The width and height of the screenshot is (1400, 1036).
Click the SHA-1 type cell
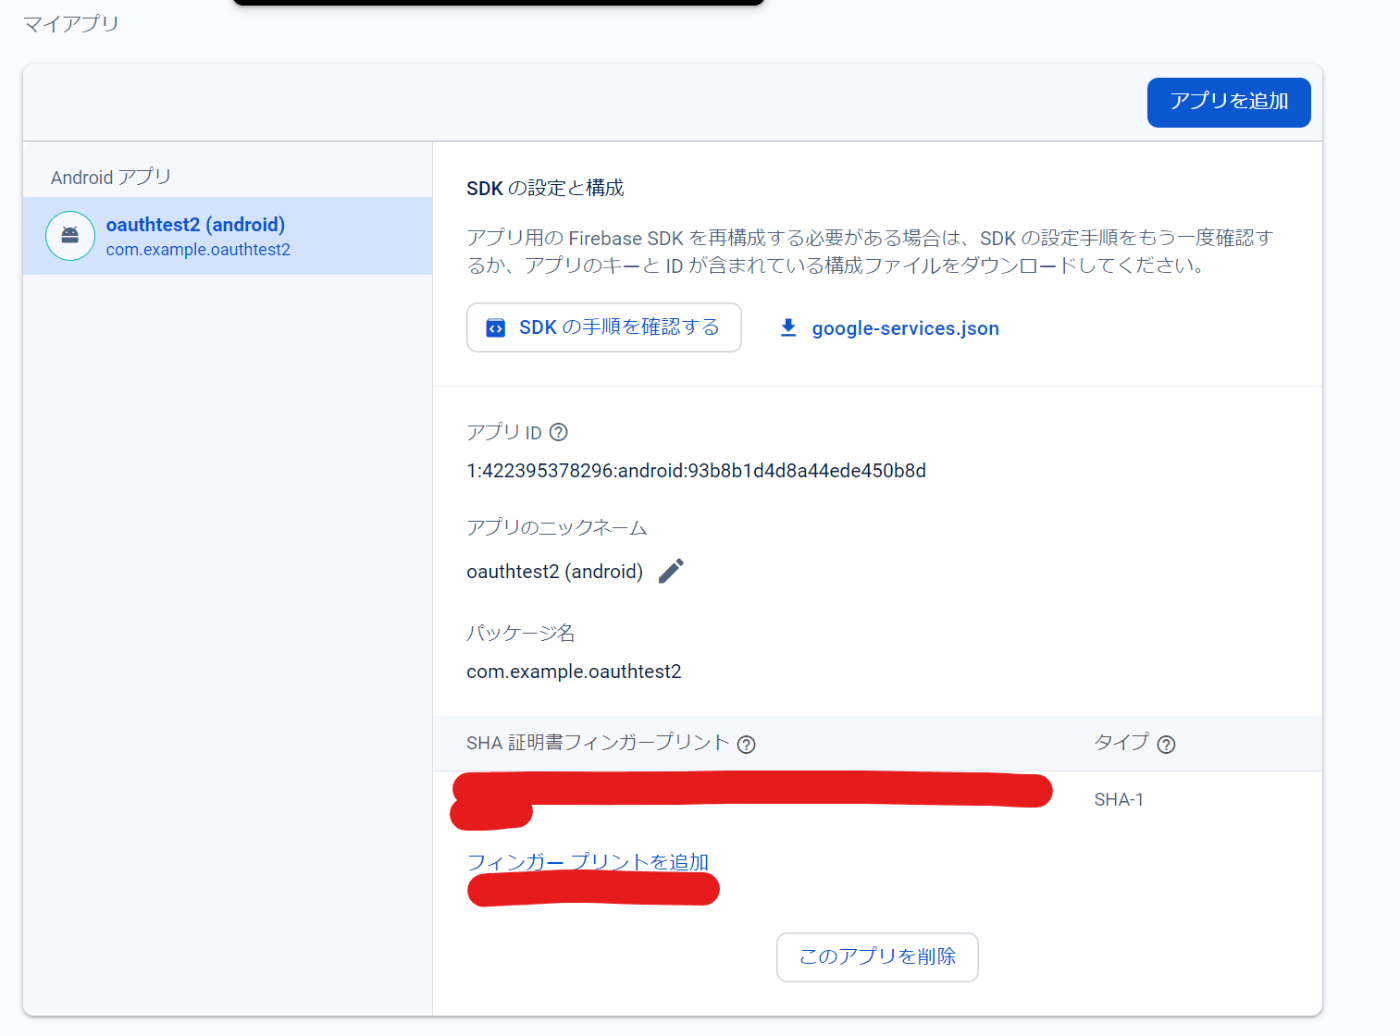(x=1119, y=800)
